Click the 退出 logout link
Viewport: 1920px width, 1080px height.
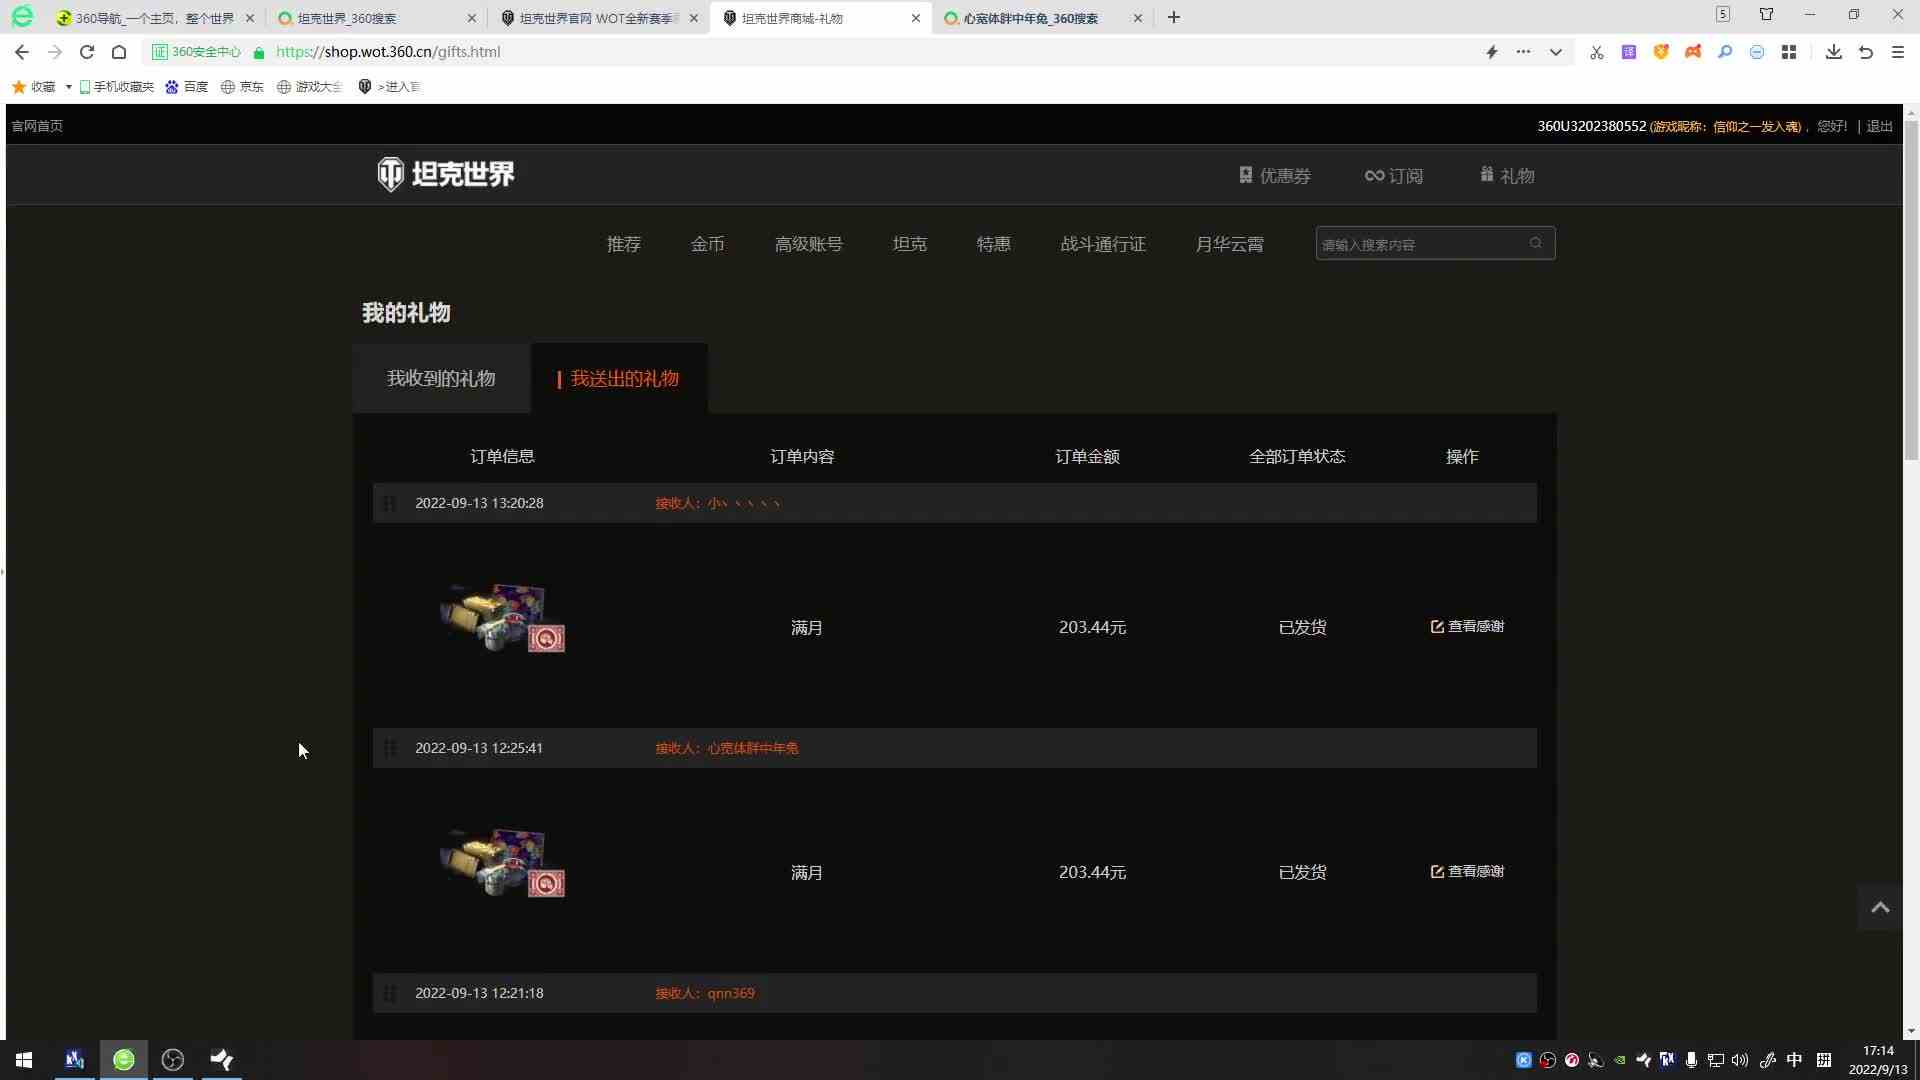tap(1878, 126)
